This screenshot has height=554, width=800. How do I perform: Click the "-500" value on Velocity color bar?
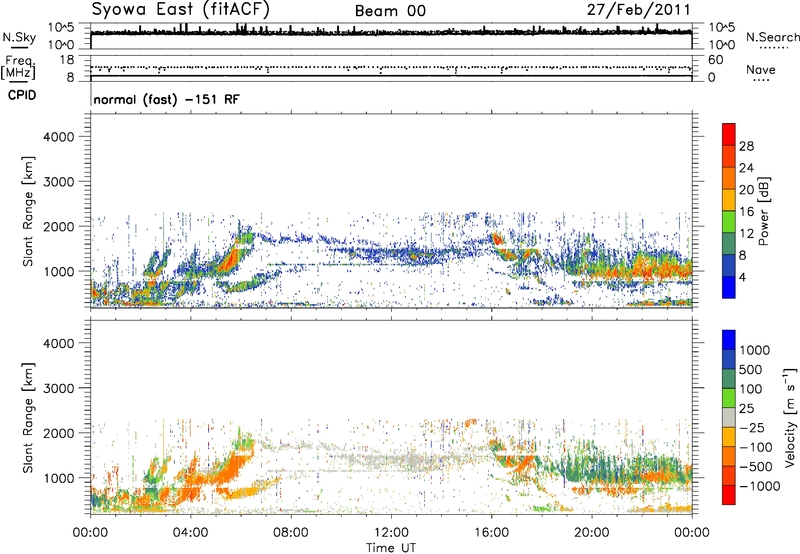coord(756,467)
